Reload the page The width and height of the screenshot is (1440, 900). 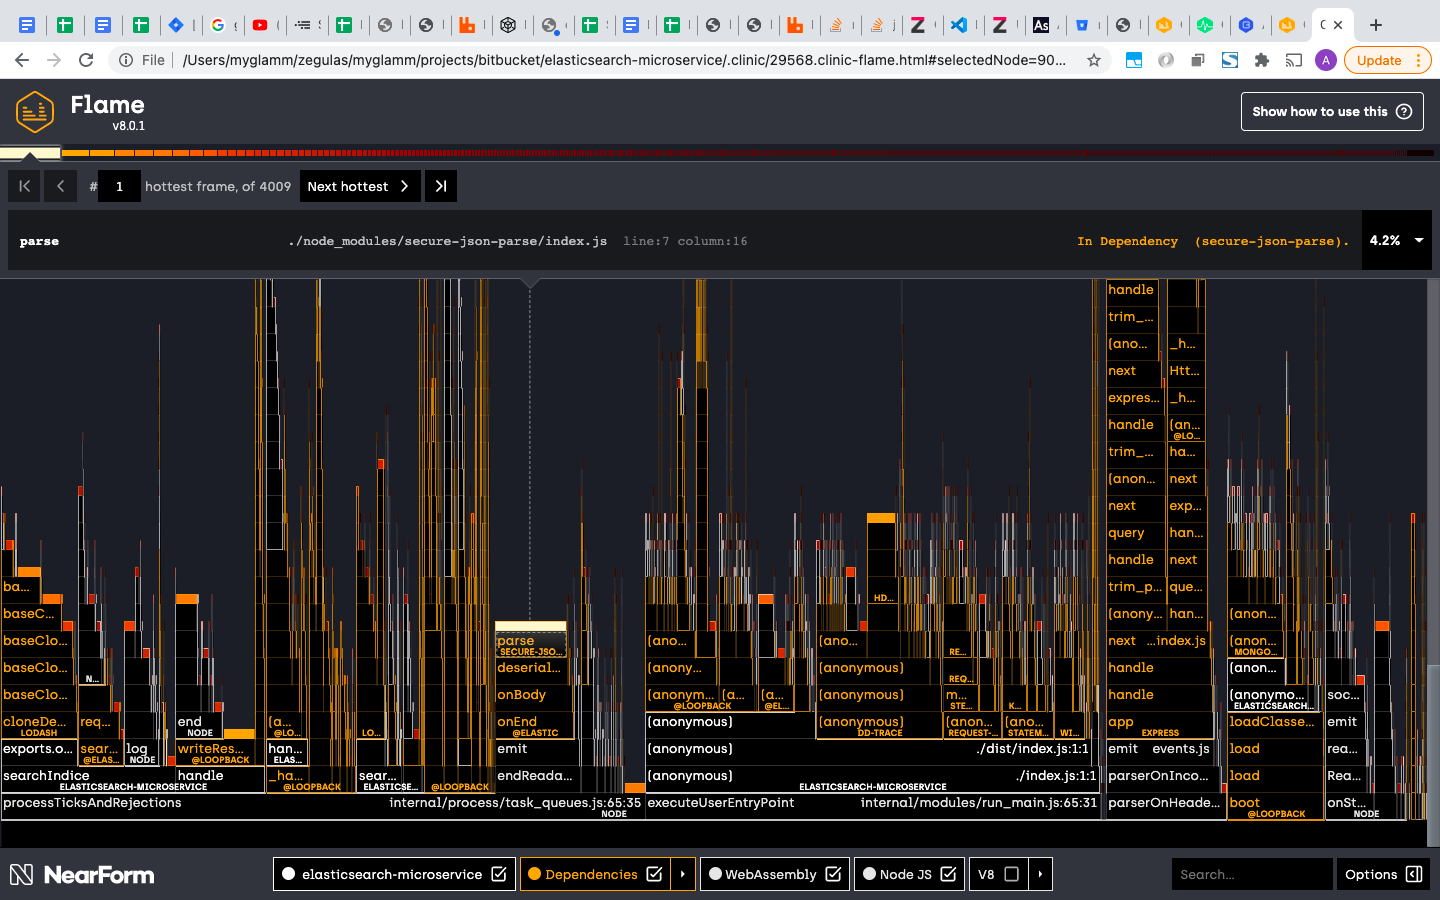point(86,60)
